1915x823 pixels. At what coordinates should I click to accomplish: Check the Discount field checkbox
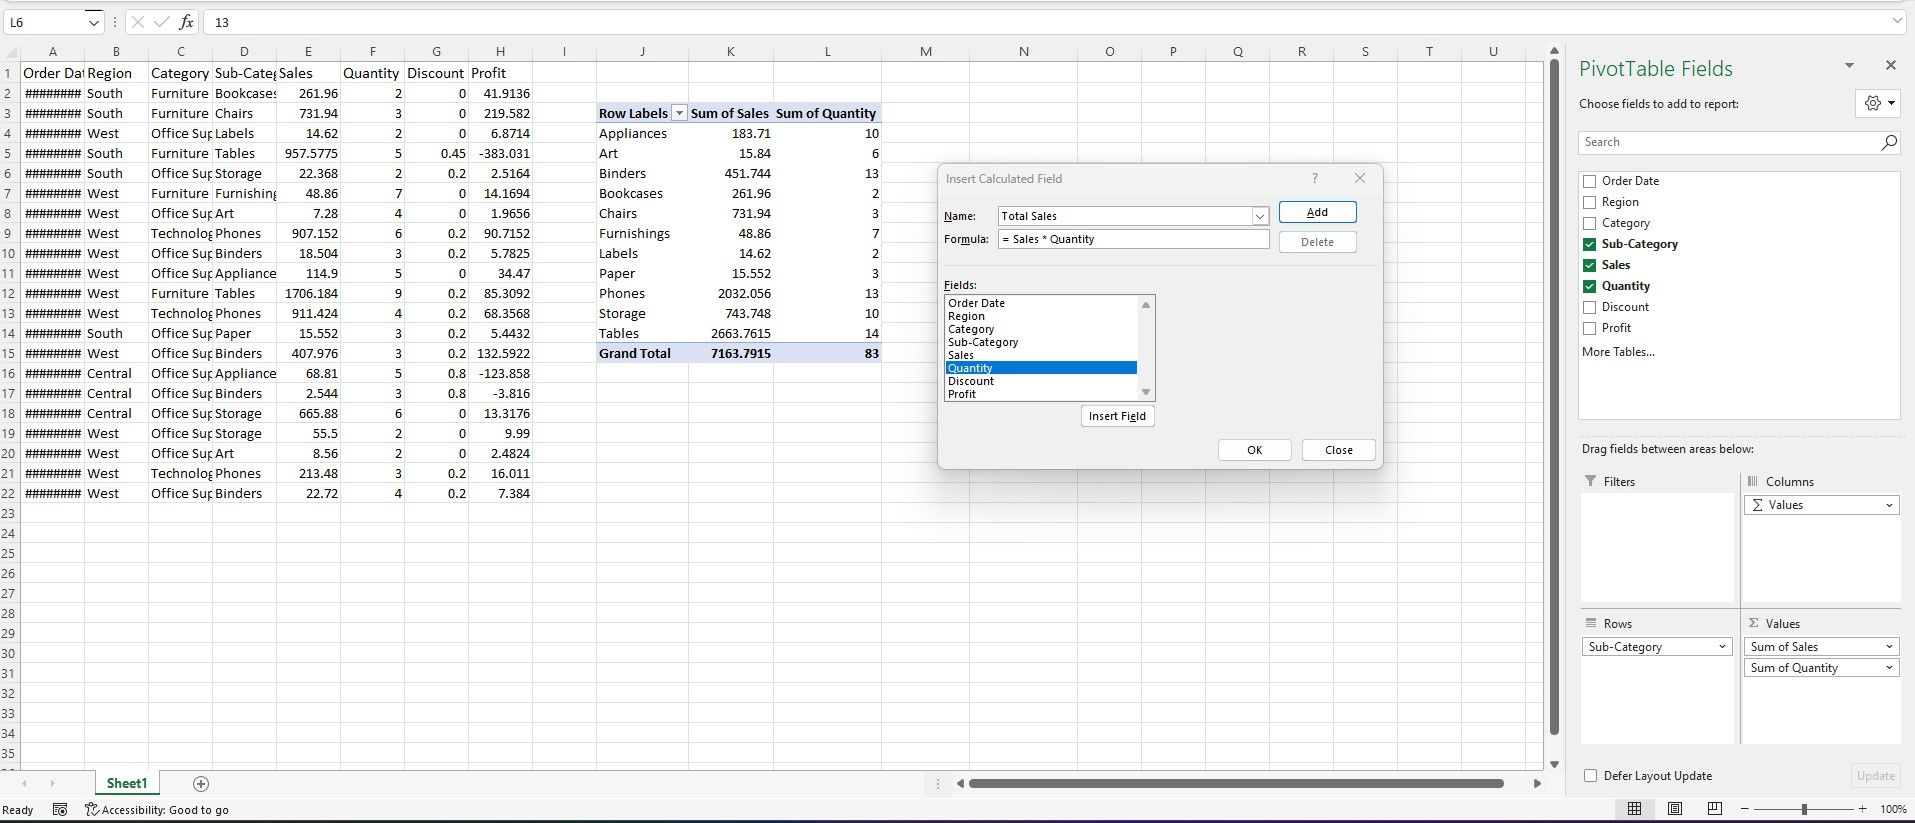pyautogui.click(x=1589, y=308)
